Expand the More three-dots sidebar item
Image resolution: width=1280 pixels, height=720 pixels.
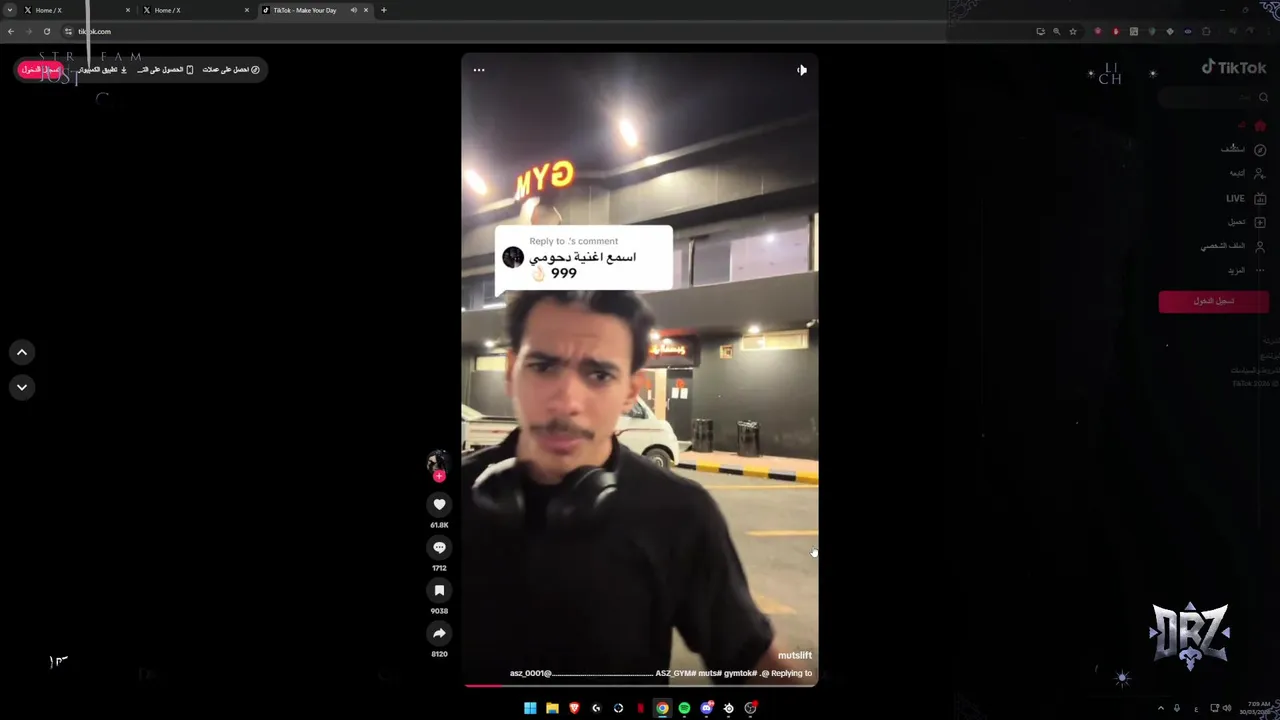point(1247,270)
